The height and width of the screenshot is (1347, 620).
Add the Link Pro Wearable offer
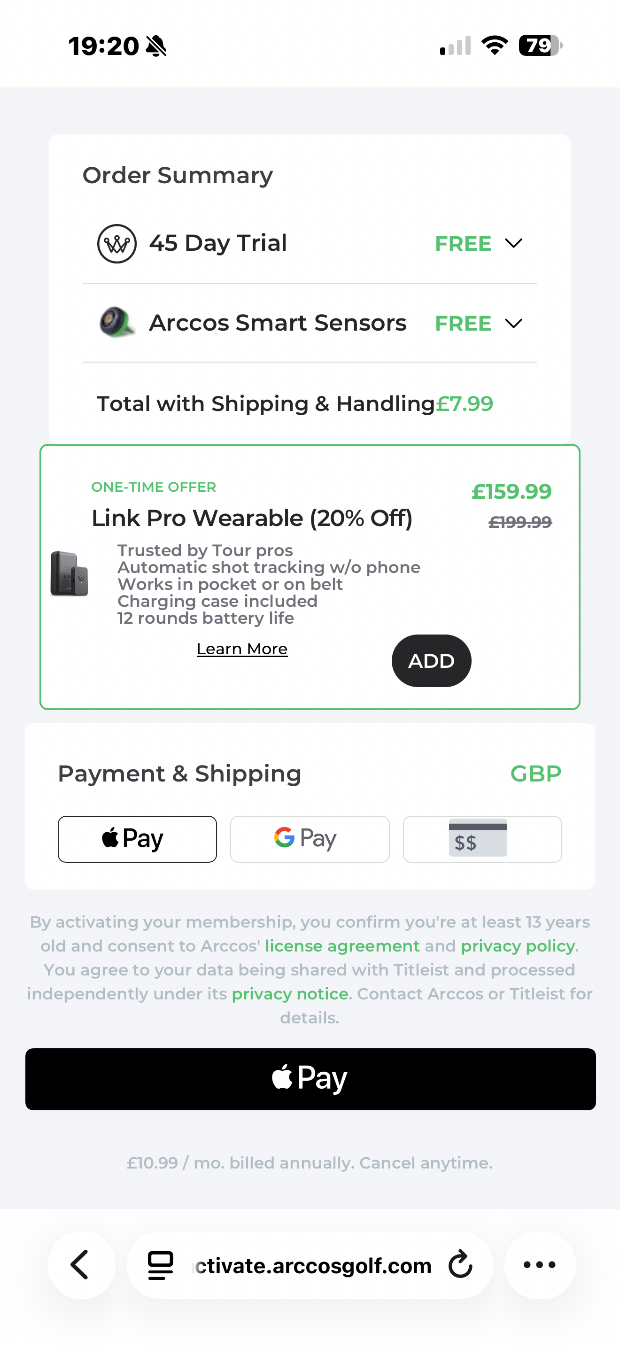tap(431, 661)
